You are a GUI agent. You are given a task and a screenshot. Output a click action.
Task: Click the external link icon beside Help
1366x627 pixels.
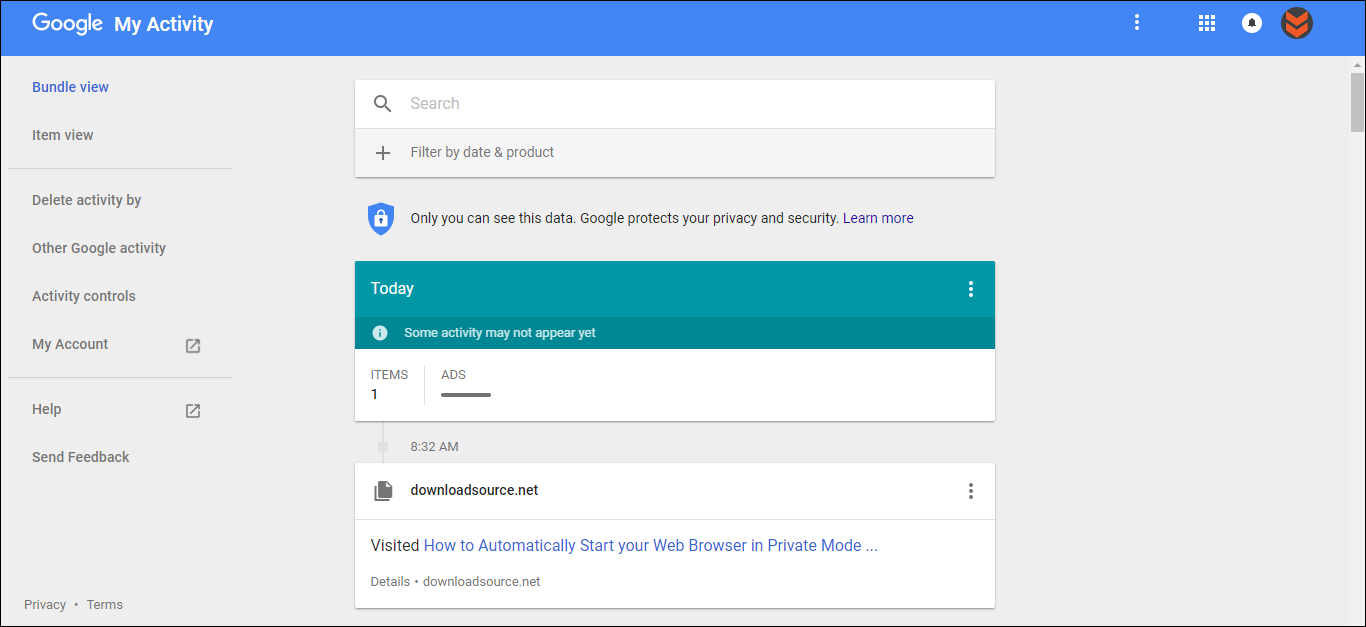point(193,410)
